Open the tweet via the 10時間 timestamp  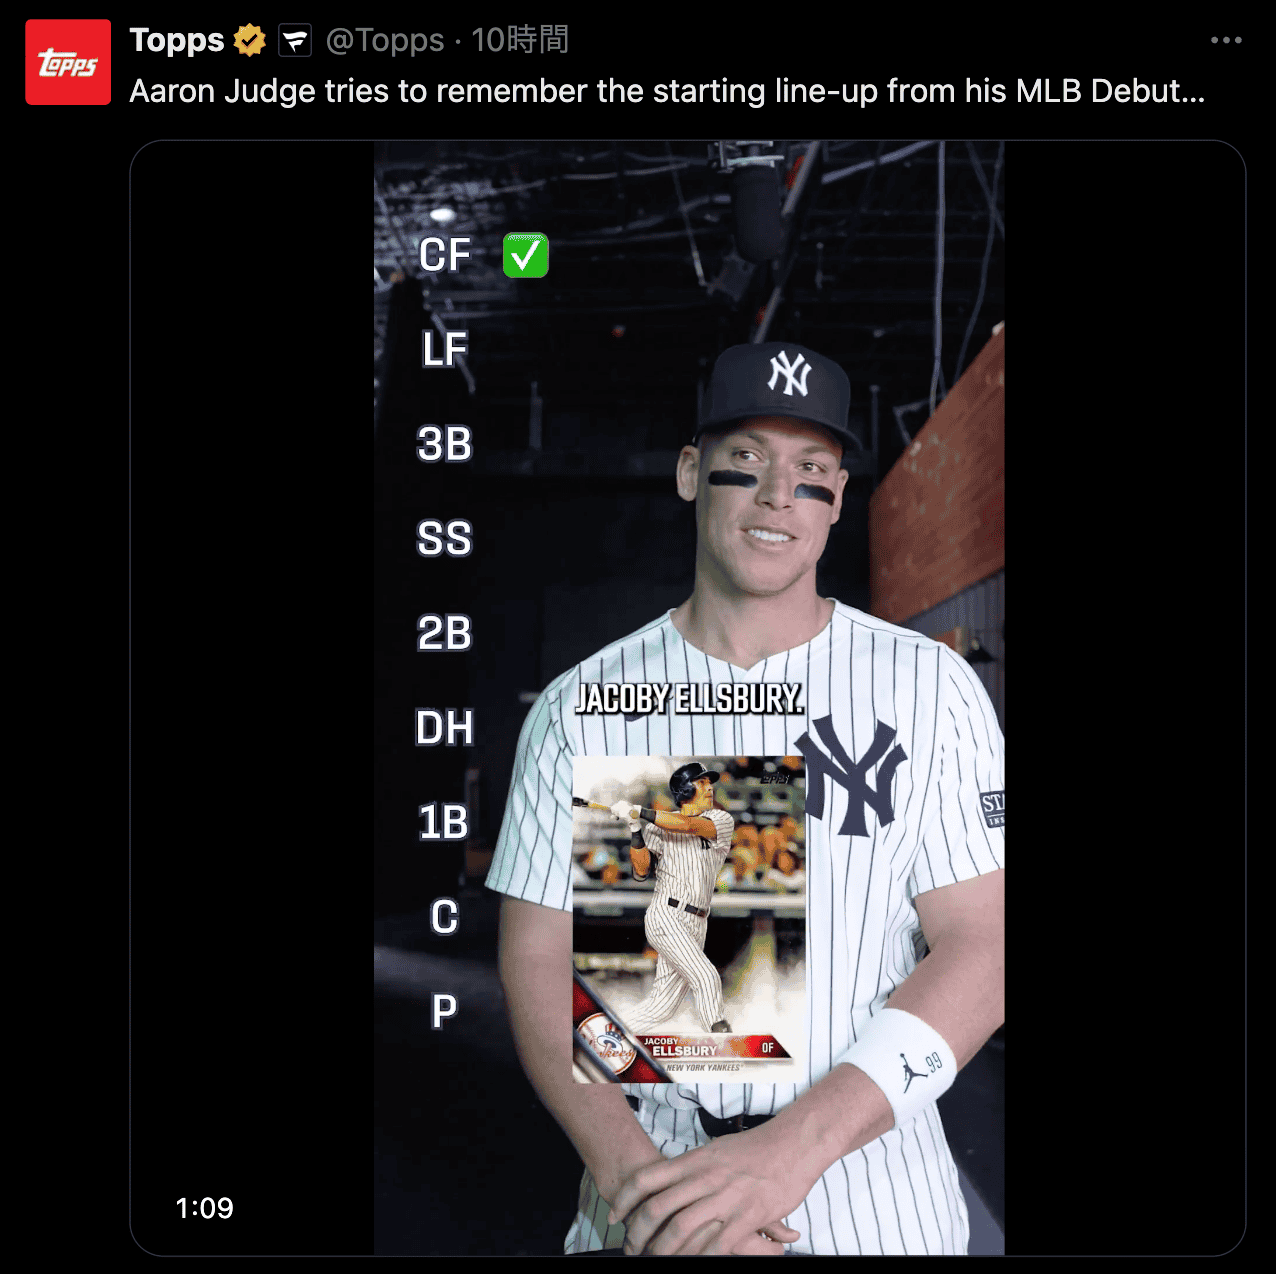coord(520,40)
